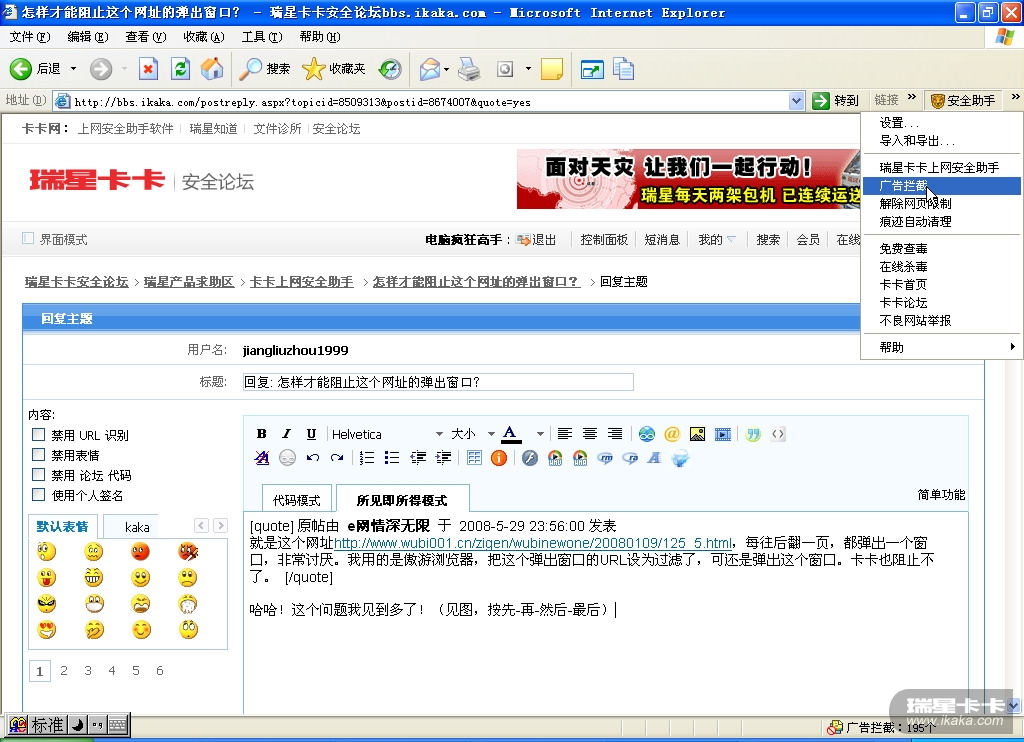Open Back button history dropdown
Viewport: 1024px width, 742px height.
[x=73, y=69]
